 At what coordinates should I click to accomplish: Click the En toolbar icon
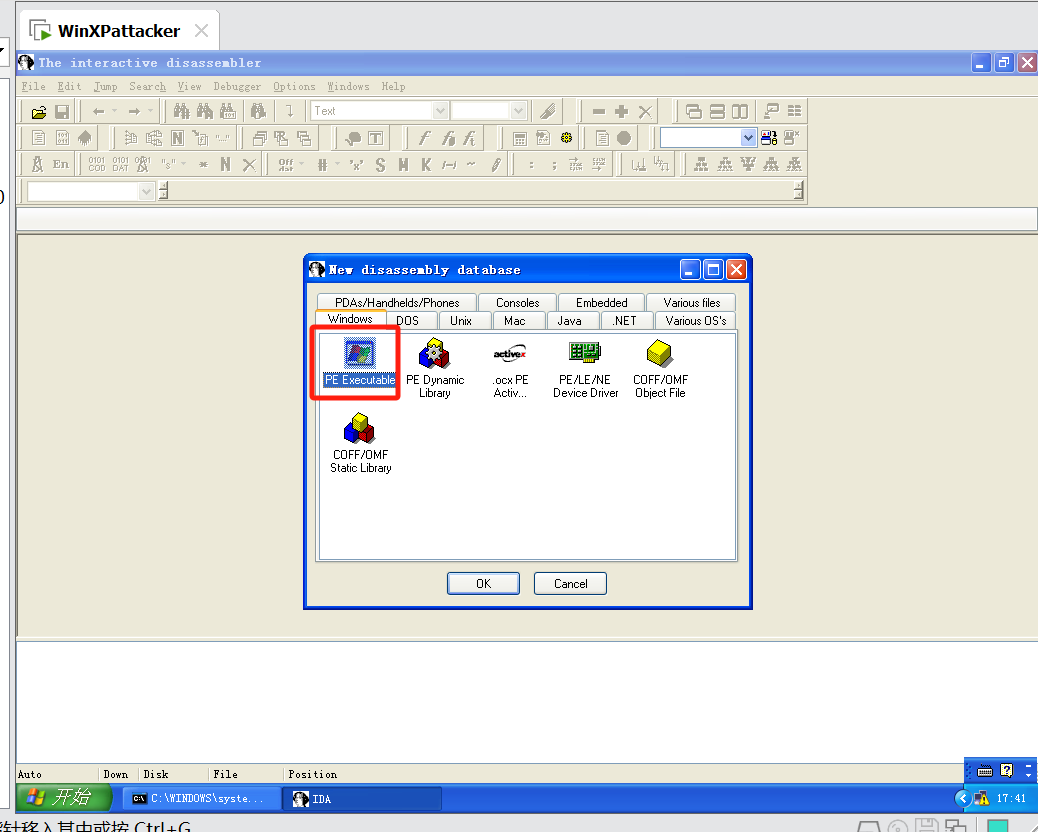[61, 164]
